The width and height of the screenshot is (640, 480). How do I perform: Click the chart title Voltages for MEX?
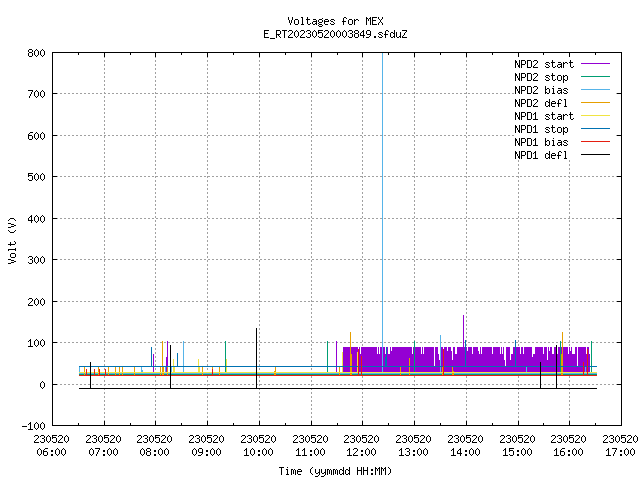pyautogui.click(x=335, y=21)
